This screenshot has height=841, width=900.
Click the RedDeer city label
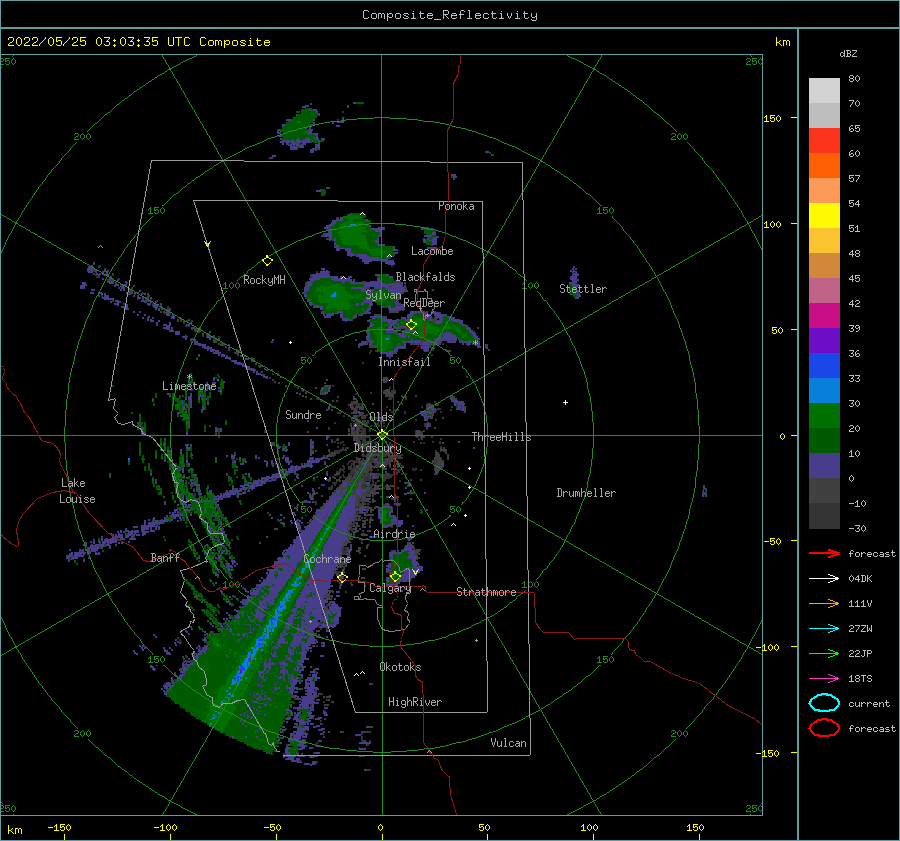(424, 303)
